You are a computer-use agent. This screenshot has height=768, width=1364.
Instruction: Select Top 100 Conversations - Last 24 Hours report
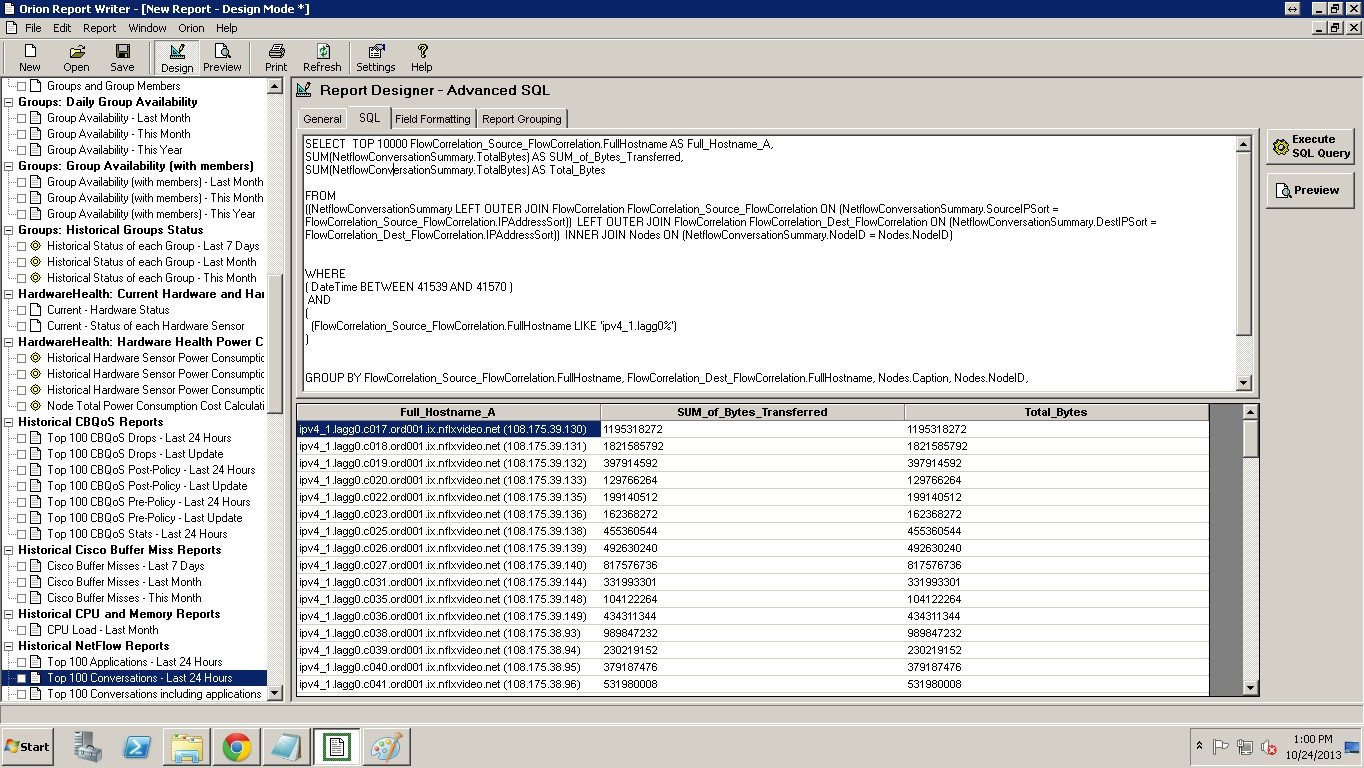139,678
